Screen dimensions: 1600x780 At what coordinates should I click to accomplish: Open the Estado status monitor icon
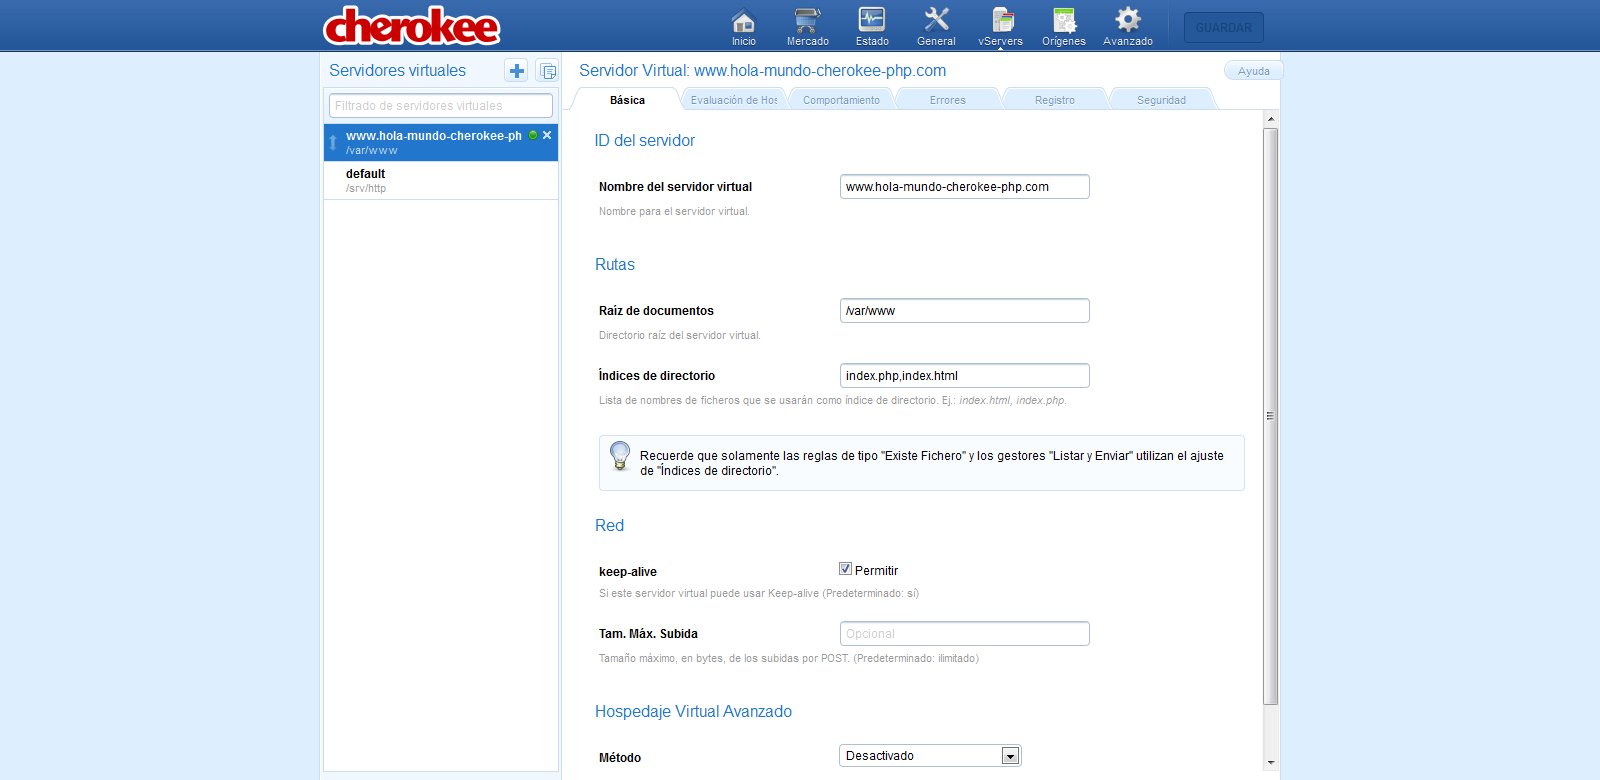[x=872, y=26]
